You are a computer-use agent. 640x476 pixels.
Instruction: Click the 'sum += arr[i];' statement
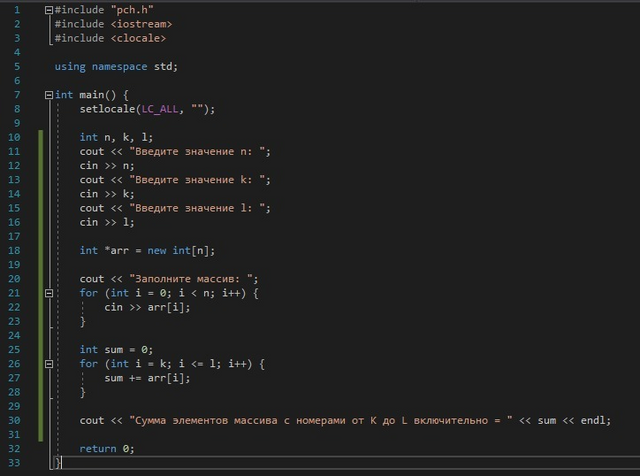(147, 378)
